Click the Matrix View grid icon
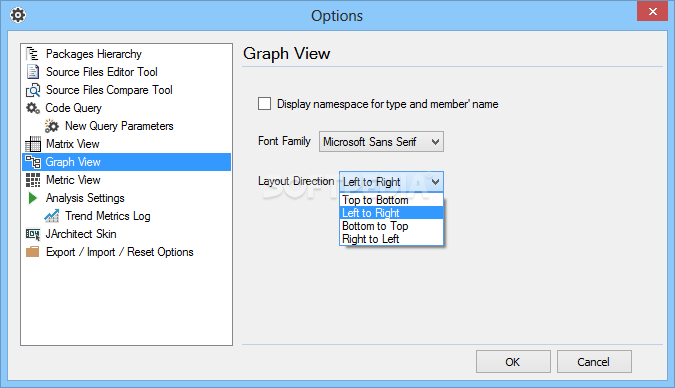 click(33, 144)
